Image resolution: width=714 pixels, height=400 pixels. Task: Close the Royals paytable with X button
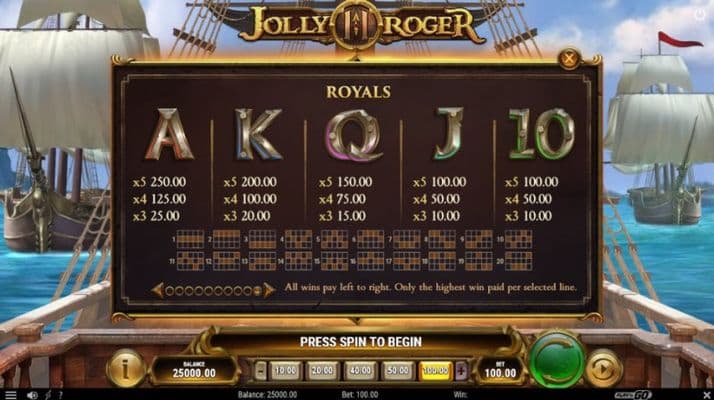(x=569, y=59)
